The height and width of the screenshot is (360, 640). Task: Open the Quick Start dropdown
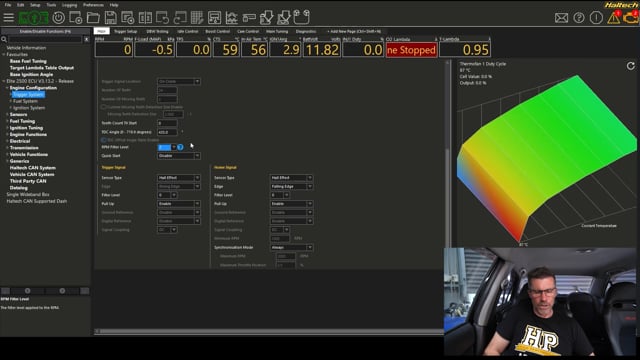point(179,156)
